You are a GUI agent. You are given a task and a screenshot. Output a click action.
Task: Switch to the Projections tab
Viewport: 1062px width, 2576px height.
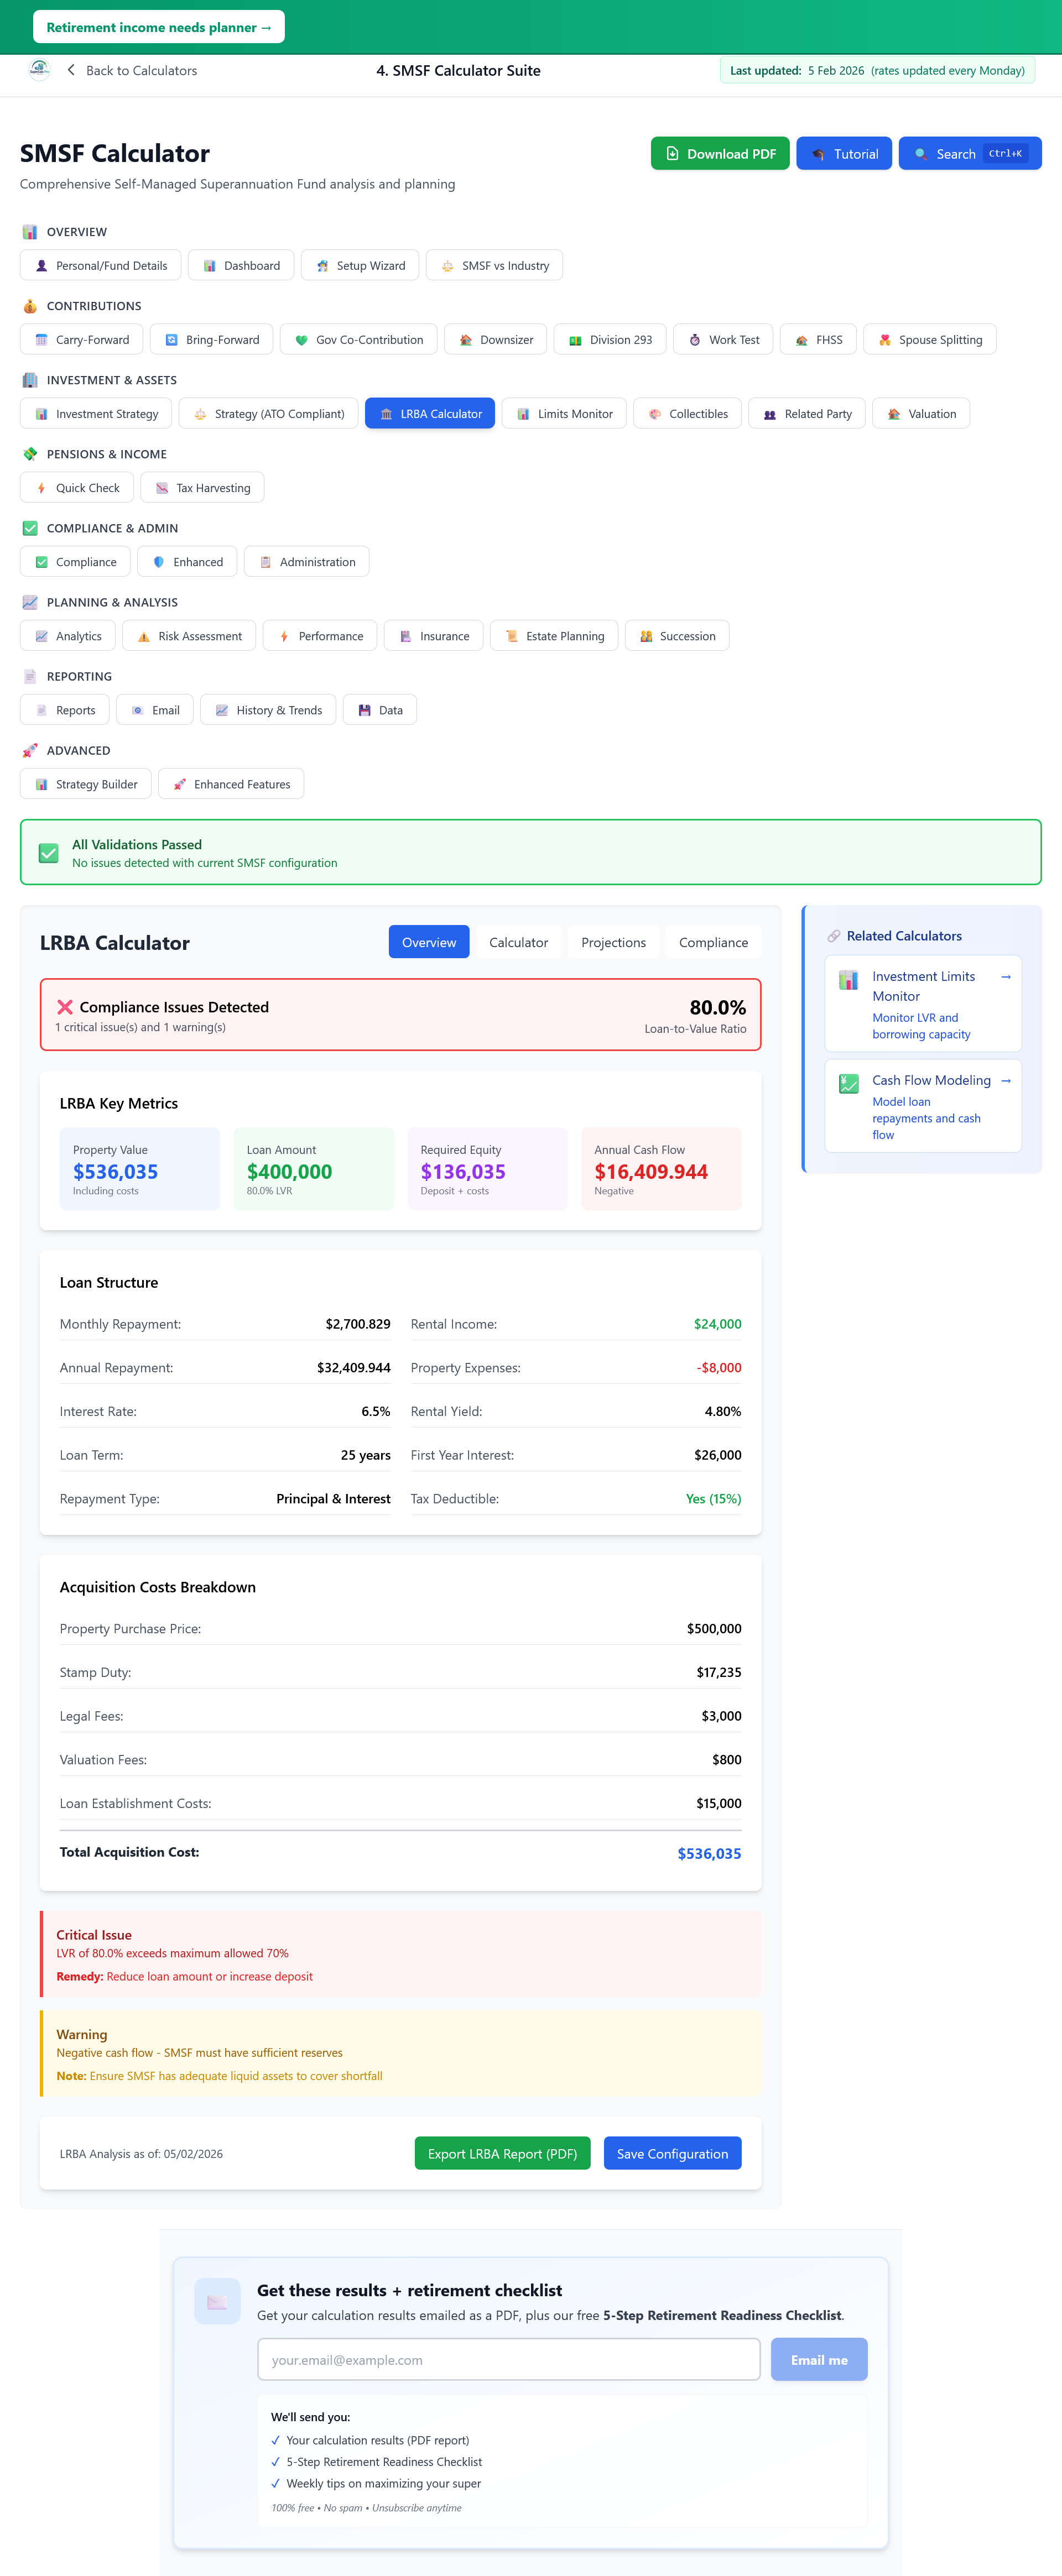(613, 942)
